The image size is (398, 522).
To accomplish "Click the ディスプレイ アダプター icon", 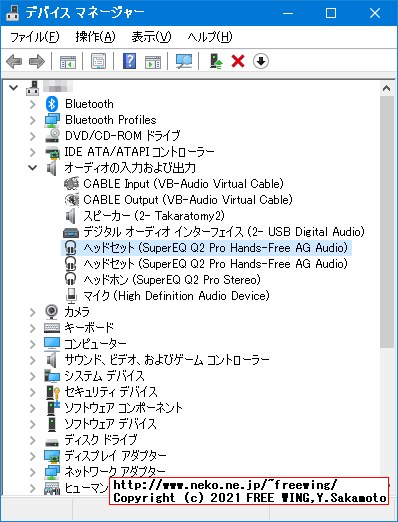I will coord(52,456).
